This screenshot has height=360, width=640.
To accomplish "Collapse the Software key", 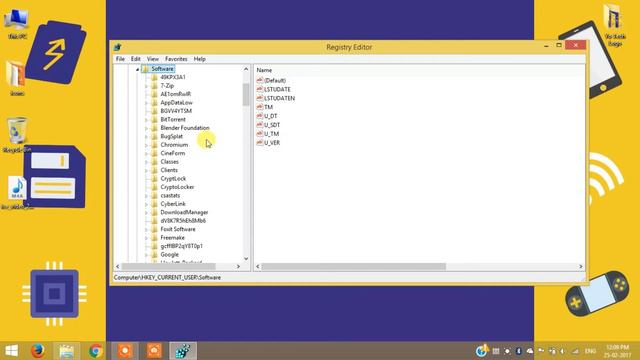I will (x=138, y=69).
